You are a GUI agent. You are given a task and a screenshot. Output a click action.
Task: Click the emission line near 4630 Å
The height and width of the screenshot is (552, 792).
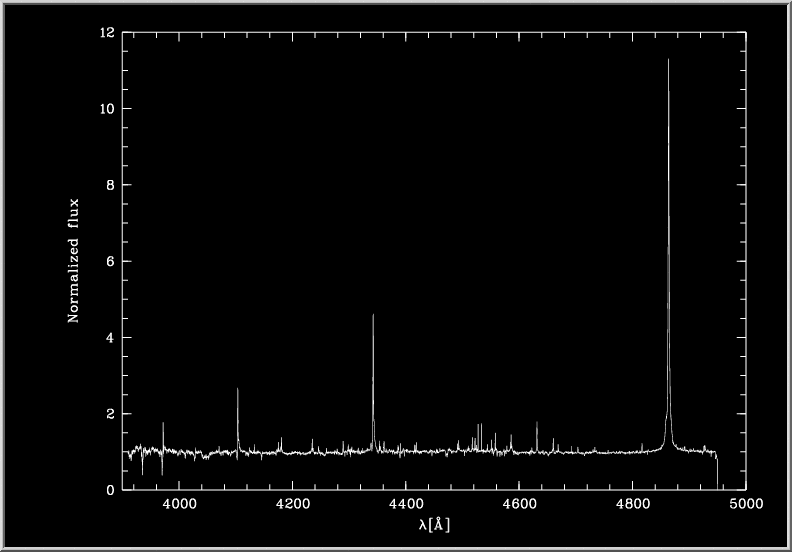(537, 424)
